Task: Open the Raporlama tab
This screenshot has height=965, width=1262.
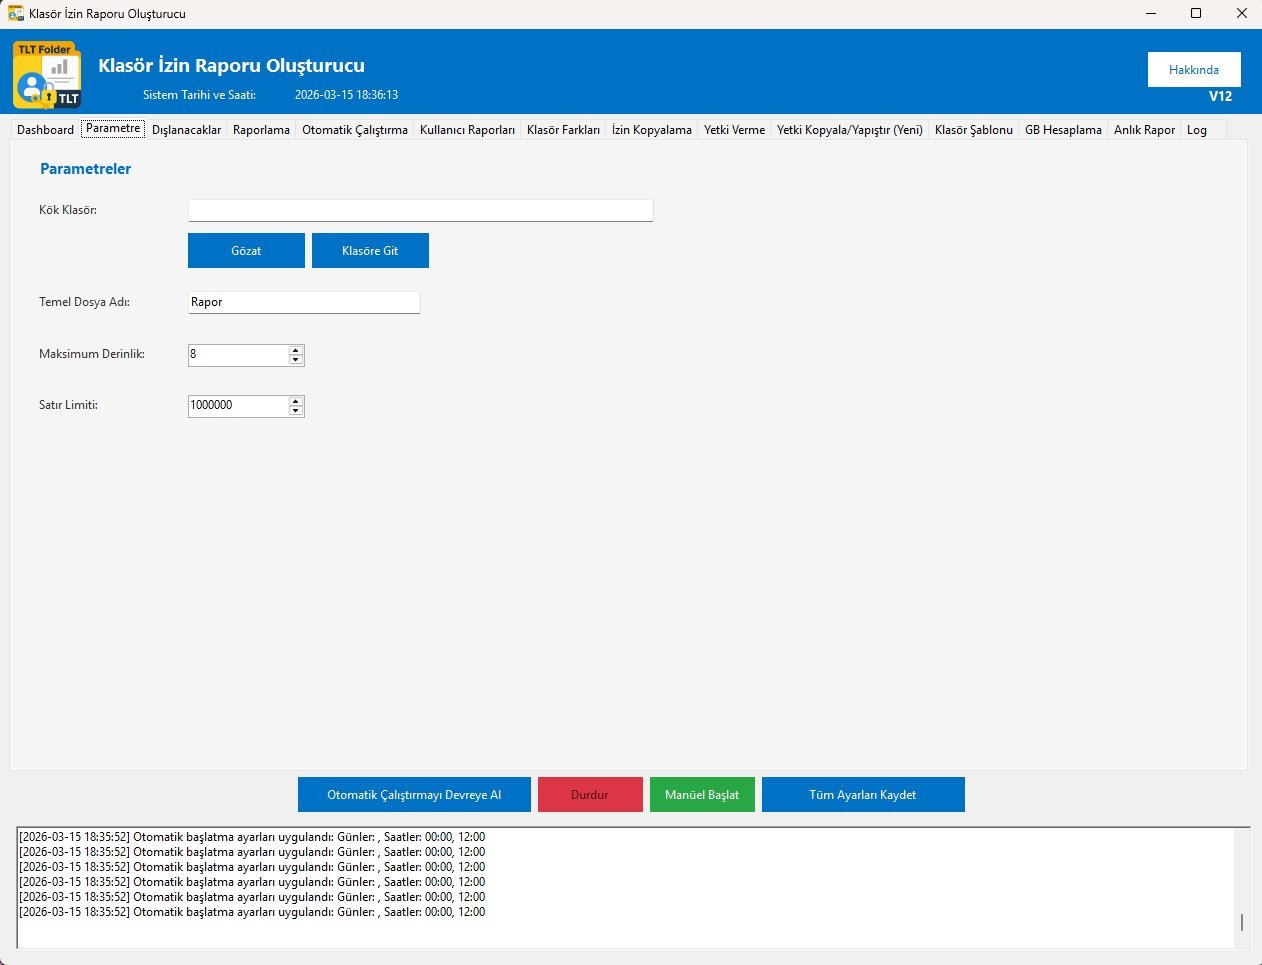Action: [x=261, y=130]
